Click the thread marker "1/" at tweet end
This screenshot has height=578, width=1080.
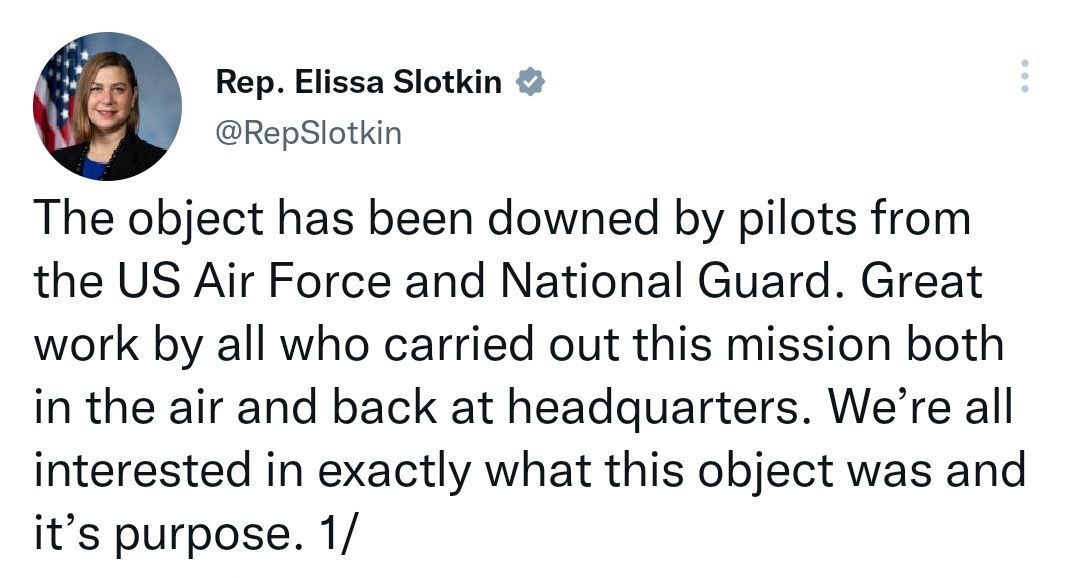[337, 532]
